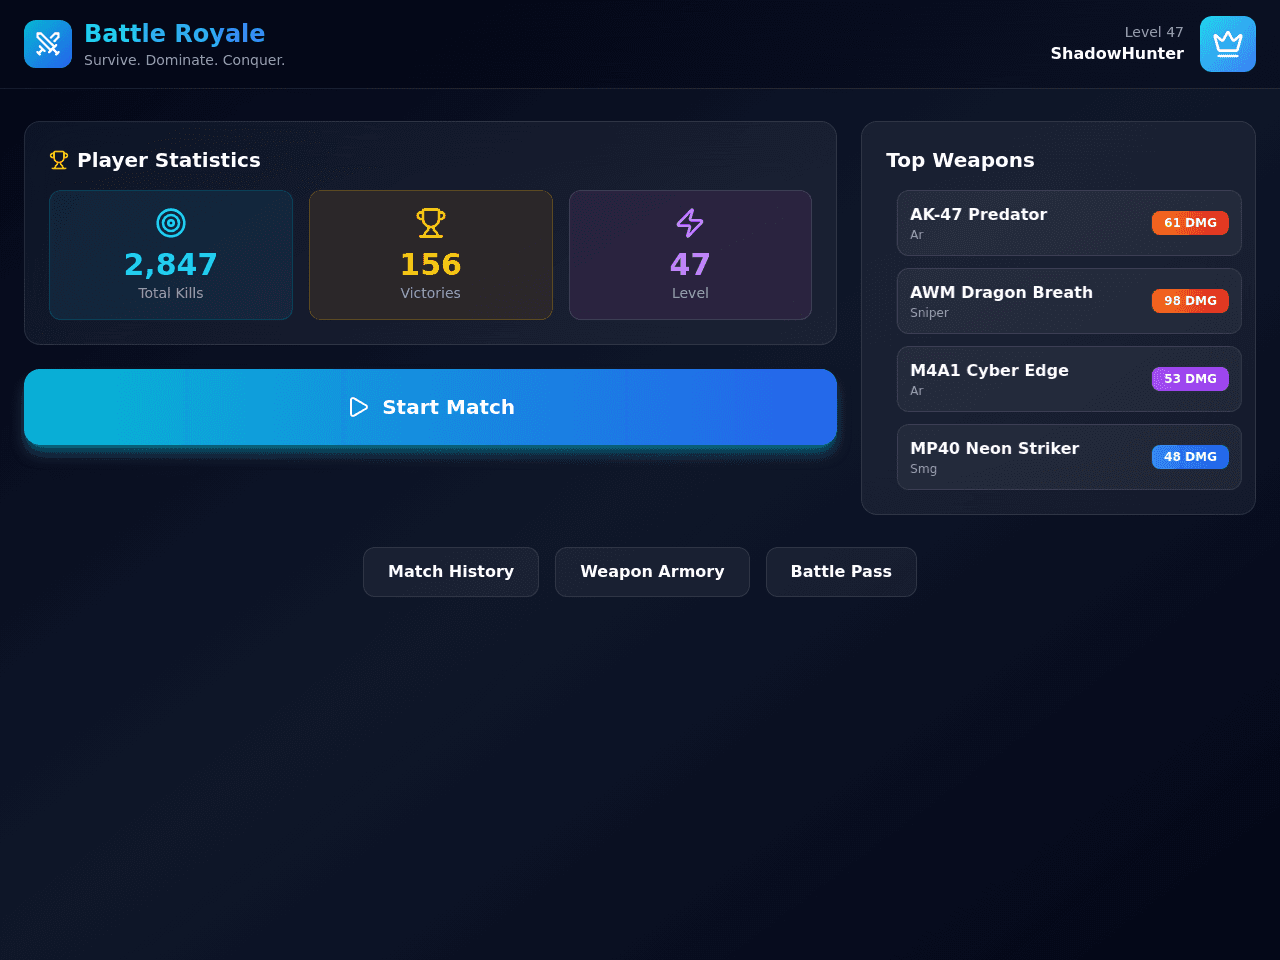Click the Player Statistics heading
Screen dimensions: 1280x960
point(169,160)
